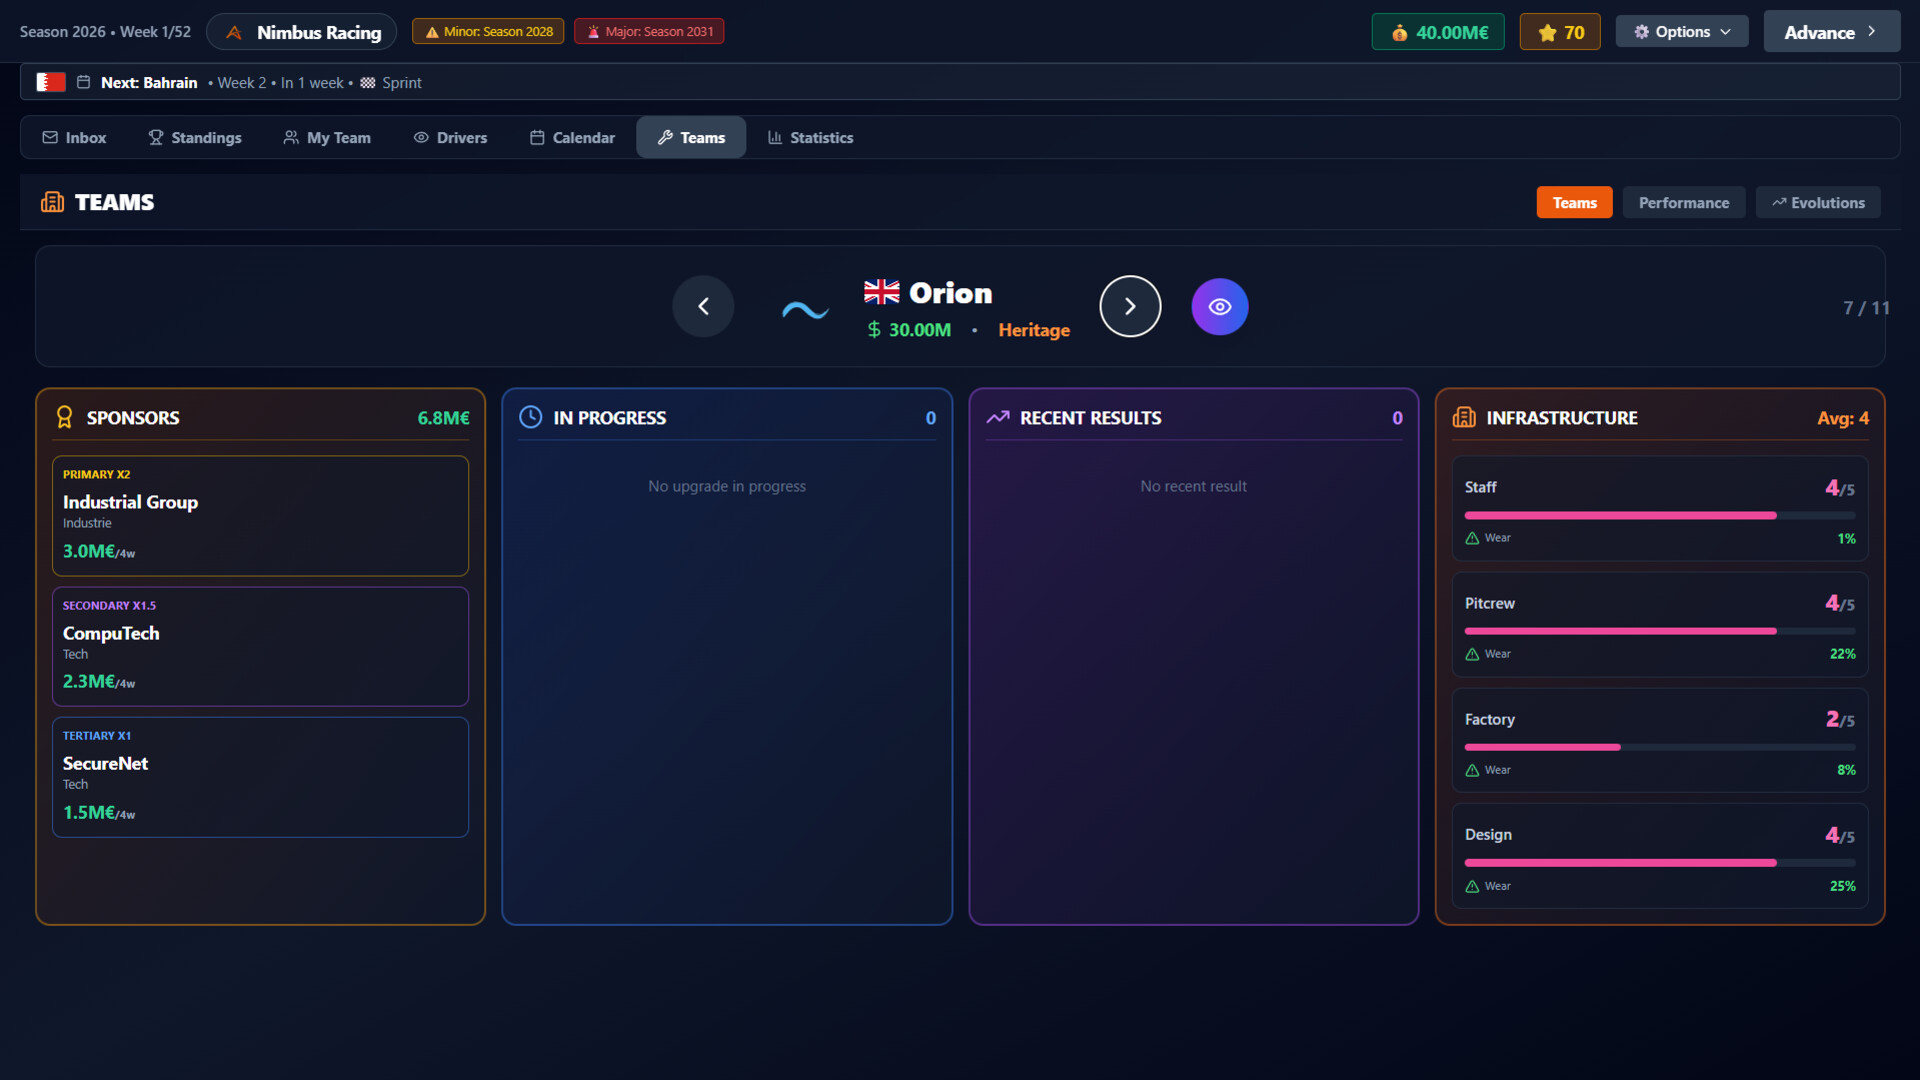Select the Standings trophy icon

(156, 137)
